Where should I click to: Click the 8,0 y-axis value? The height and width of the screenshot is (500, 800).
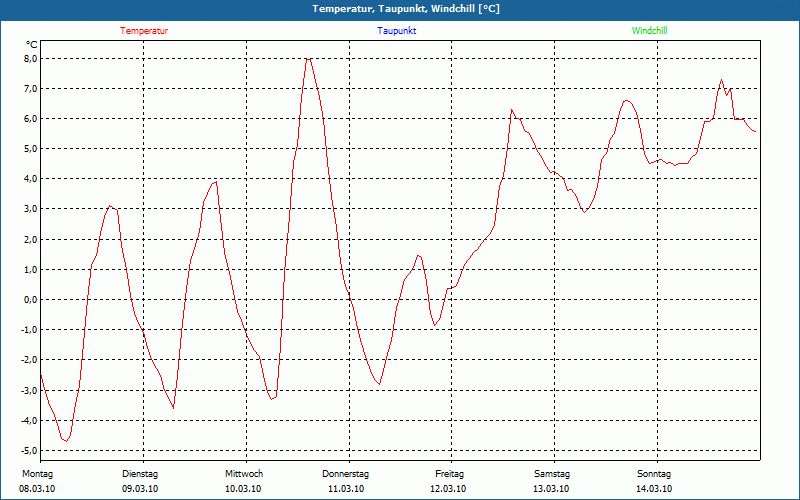click(31, 59)
